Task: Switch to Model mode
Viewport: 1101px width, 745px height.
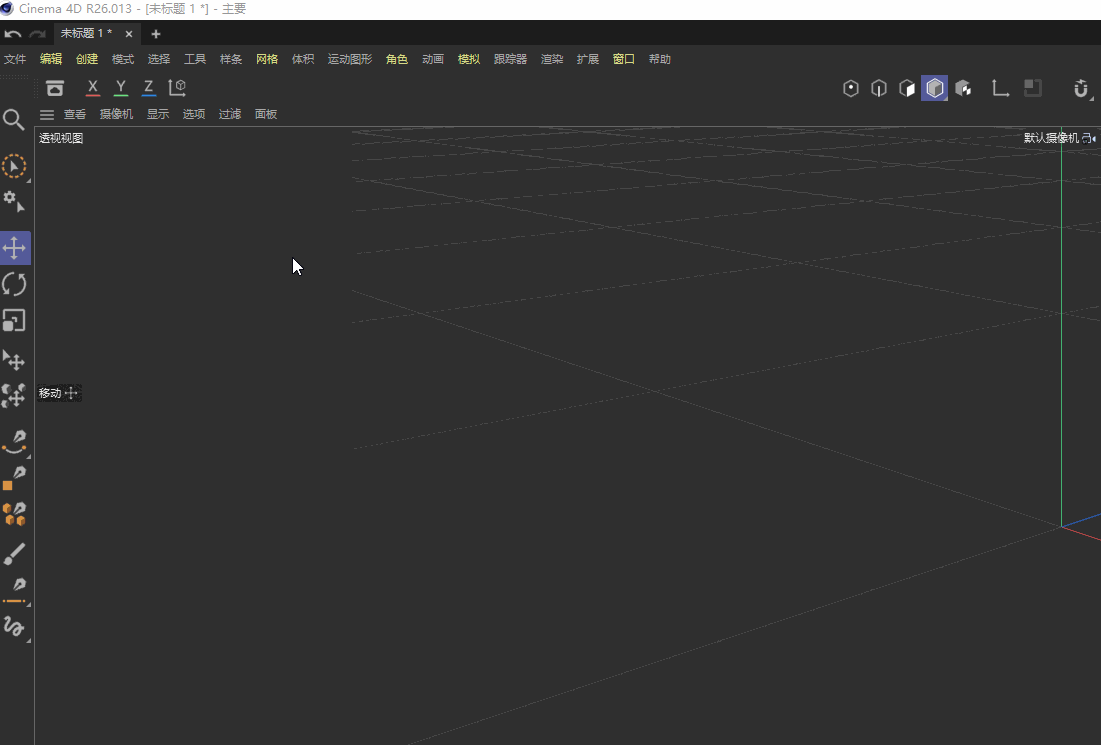Action: [x=935, y=88]
